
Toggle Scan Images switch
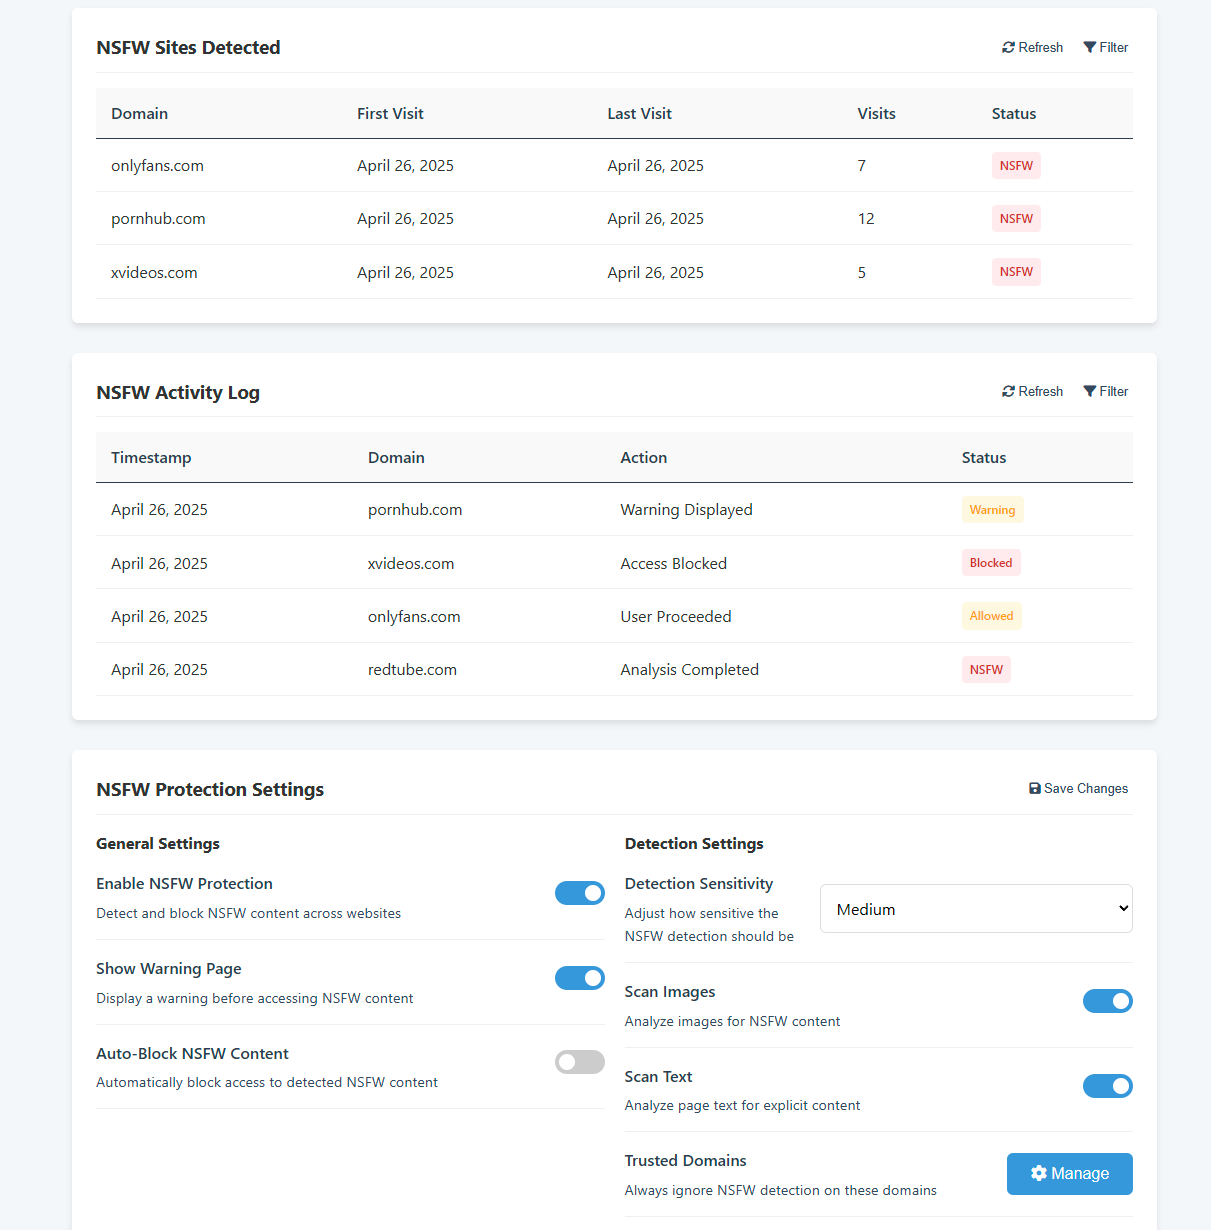(1108, 1001)
